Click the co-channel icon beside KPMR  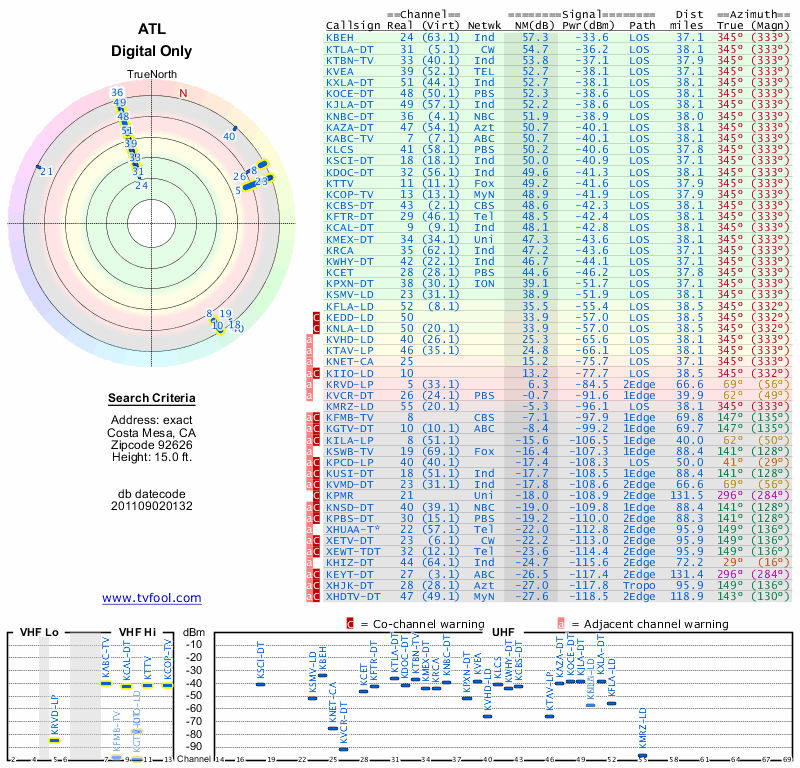tap(317, 496)
